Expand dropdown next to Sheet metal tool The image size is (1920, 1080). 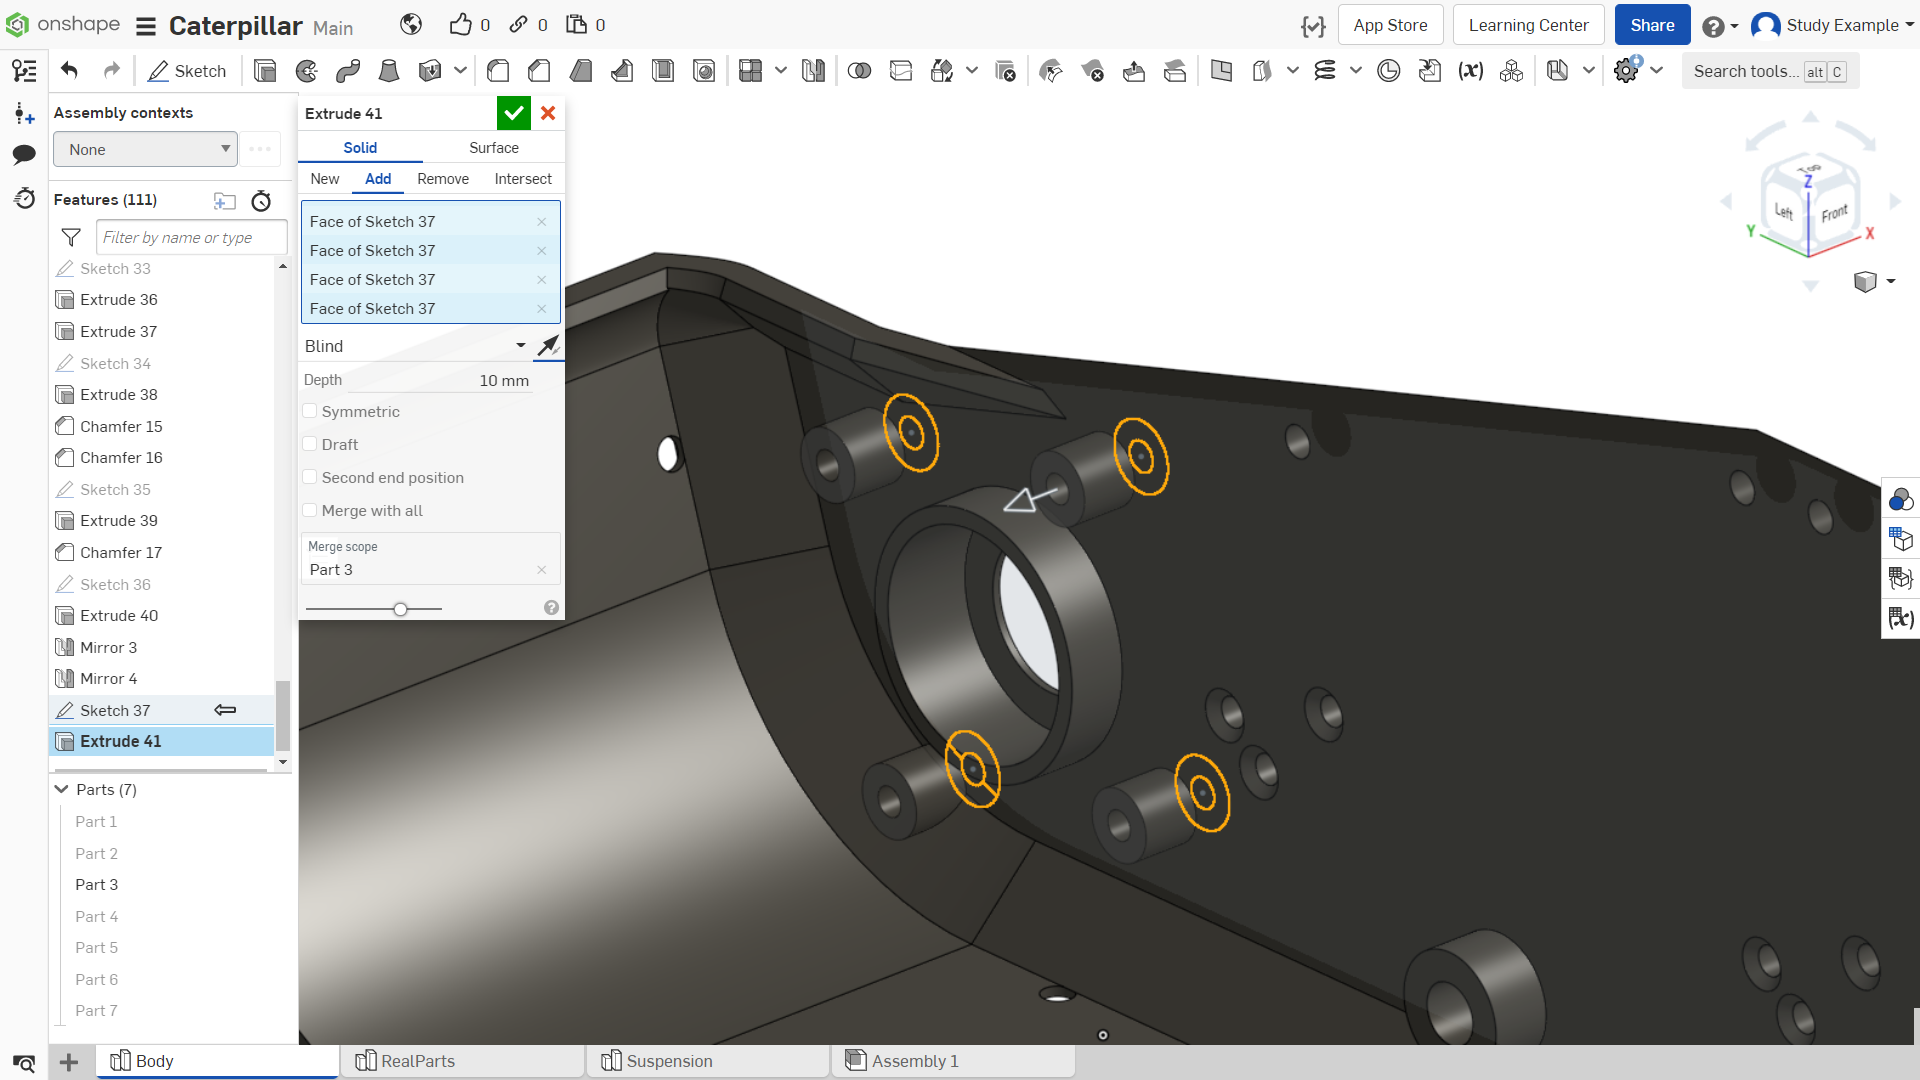coord(1588,71)
